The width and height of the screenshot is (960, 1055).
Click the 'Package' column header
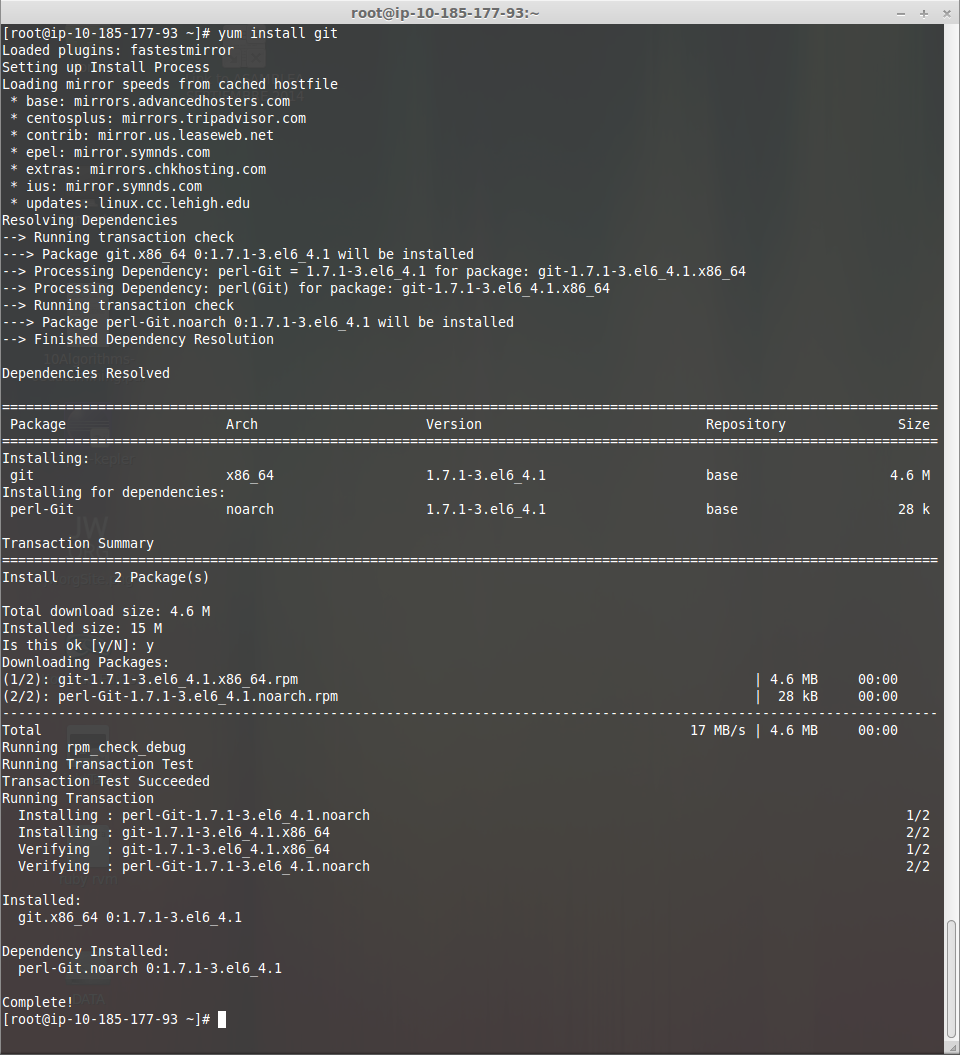pyautogui.click(x=38, y=424)
